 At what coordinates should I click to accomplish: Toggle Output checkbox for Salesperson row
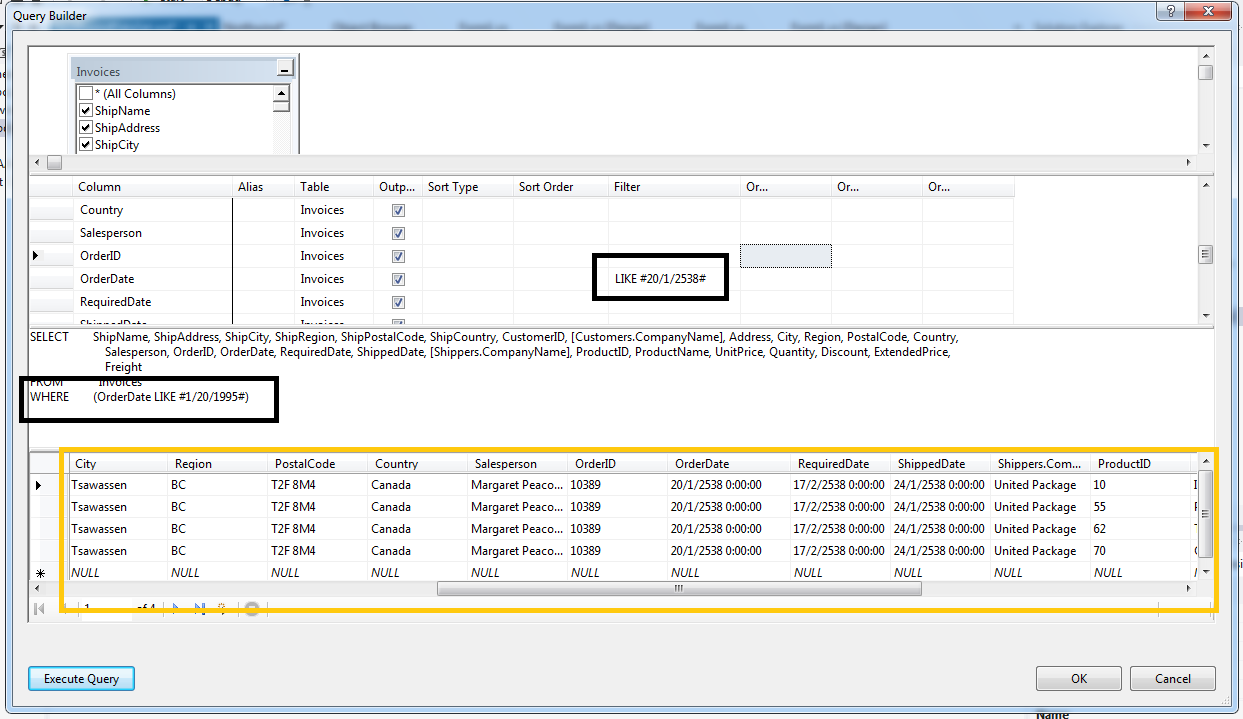(398, 233)
